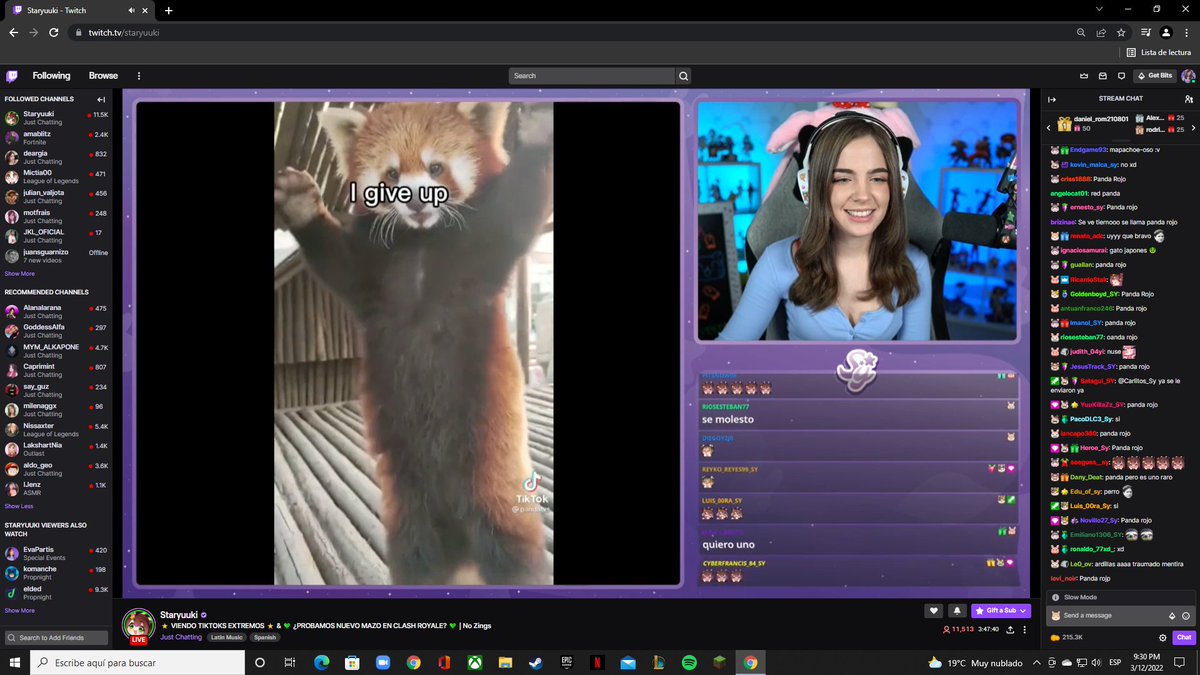Click Show More under followed channels

[19, 273]
